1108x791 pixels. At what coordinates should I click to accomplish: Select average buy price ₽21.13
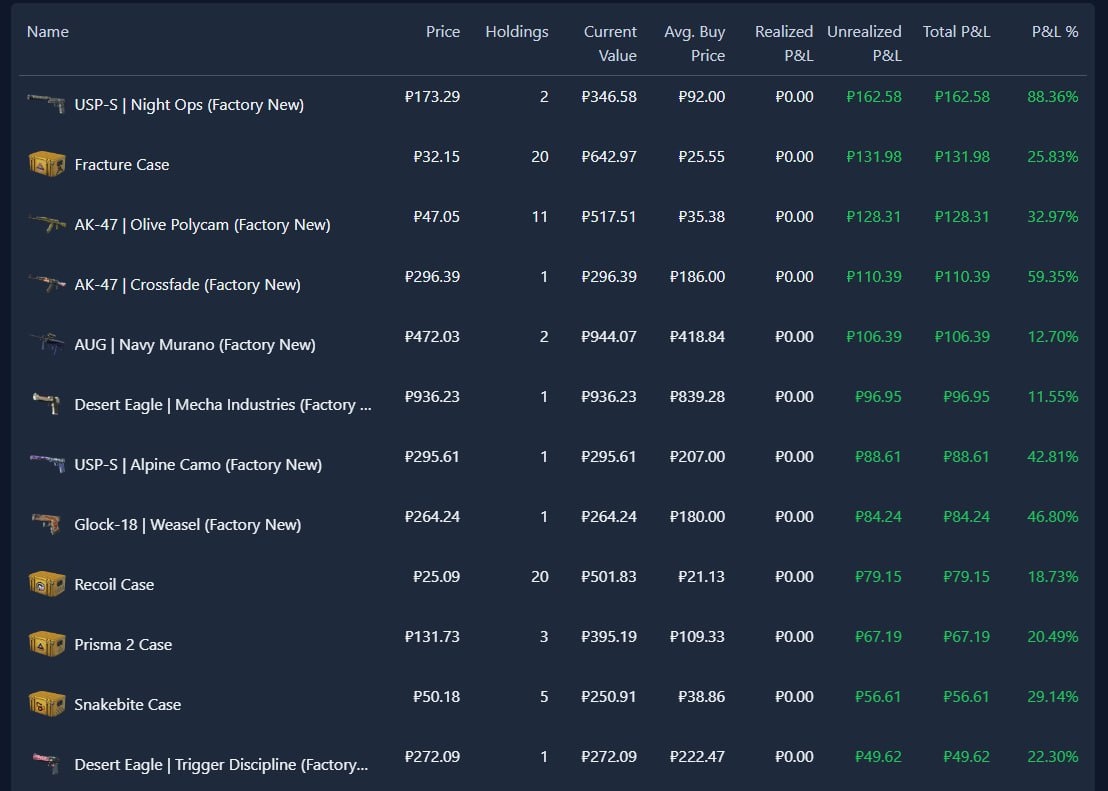(701, 578)
